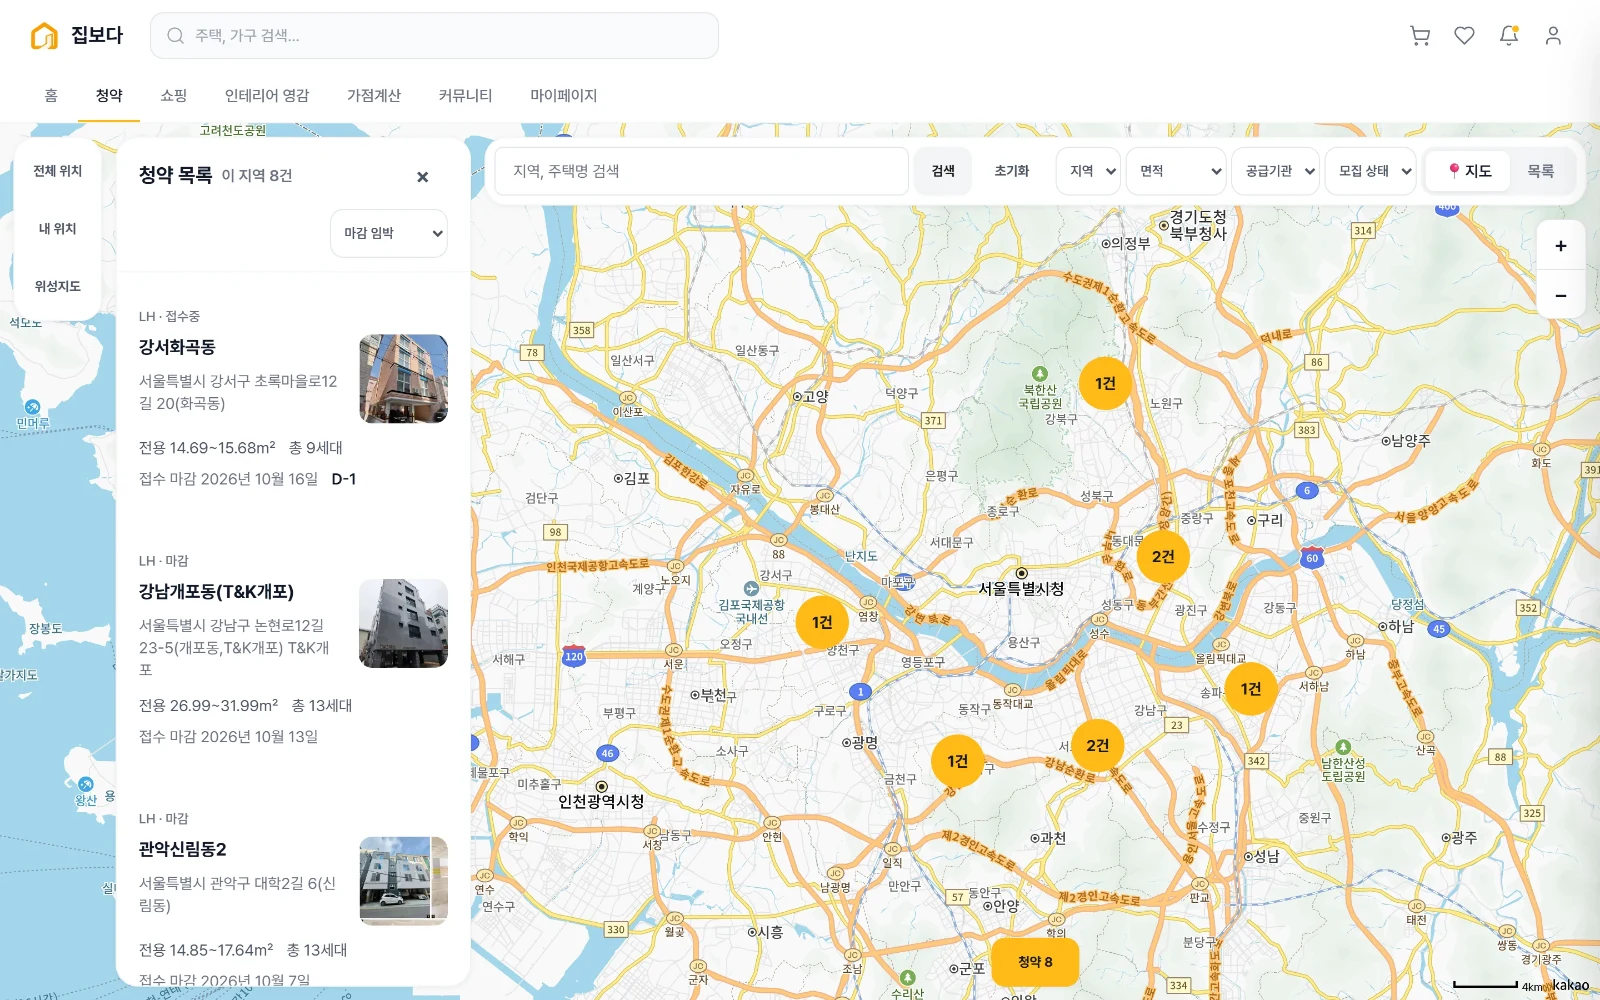Open the user profile icon

[1553, 36]
